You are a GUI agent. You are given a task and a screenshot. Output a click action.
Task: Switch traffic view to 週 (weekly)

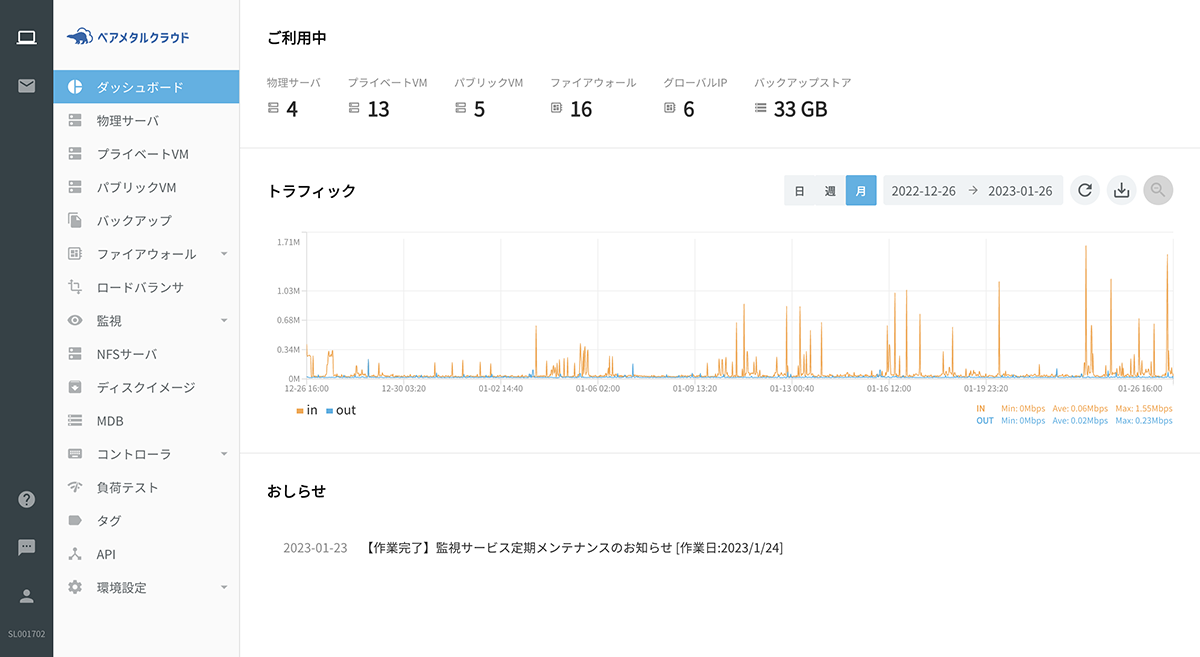(x=831, y=189)
